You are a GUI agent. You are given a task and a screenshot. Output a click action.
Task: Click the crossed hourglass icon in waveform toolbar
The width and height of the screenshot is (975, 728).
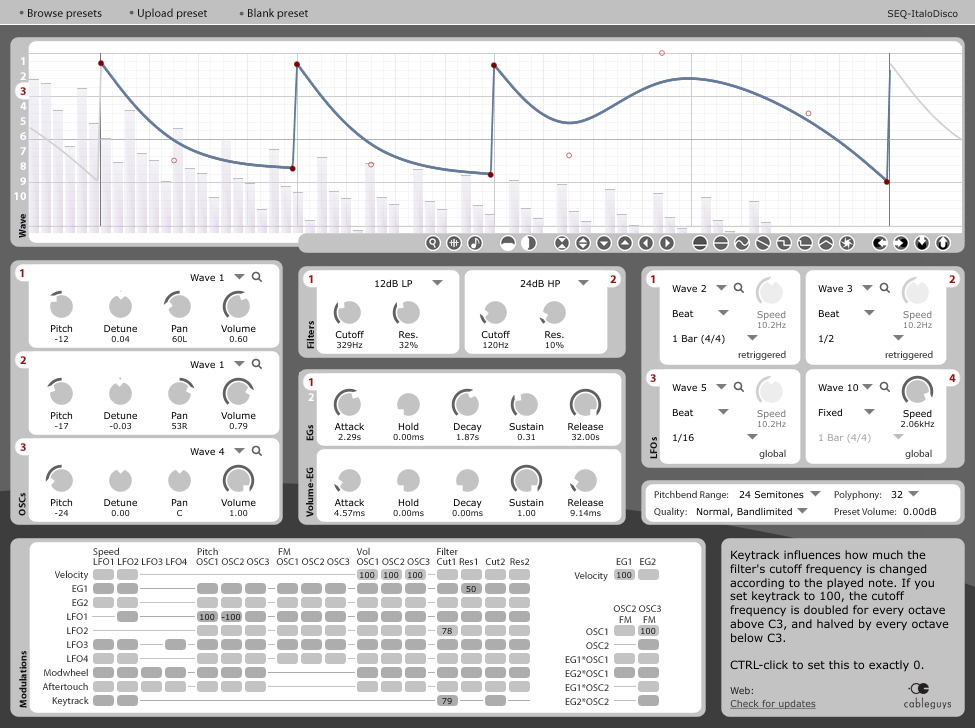[x=561, y=243]
